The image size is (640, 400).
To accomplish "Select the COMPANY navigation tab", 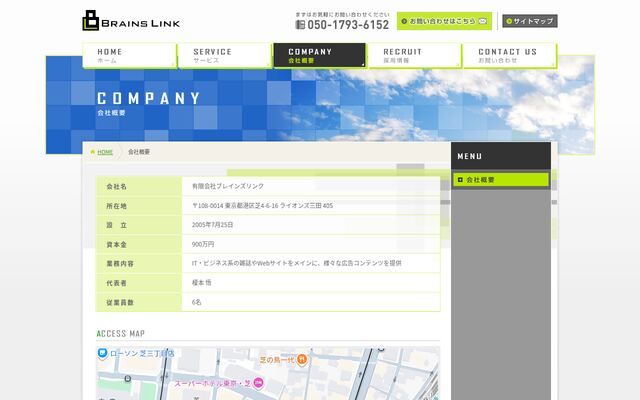I will pos(320,56).
